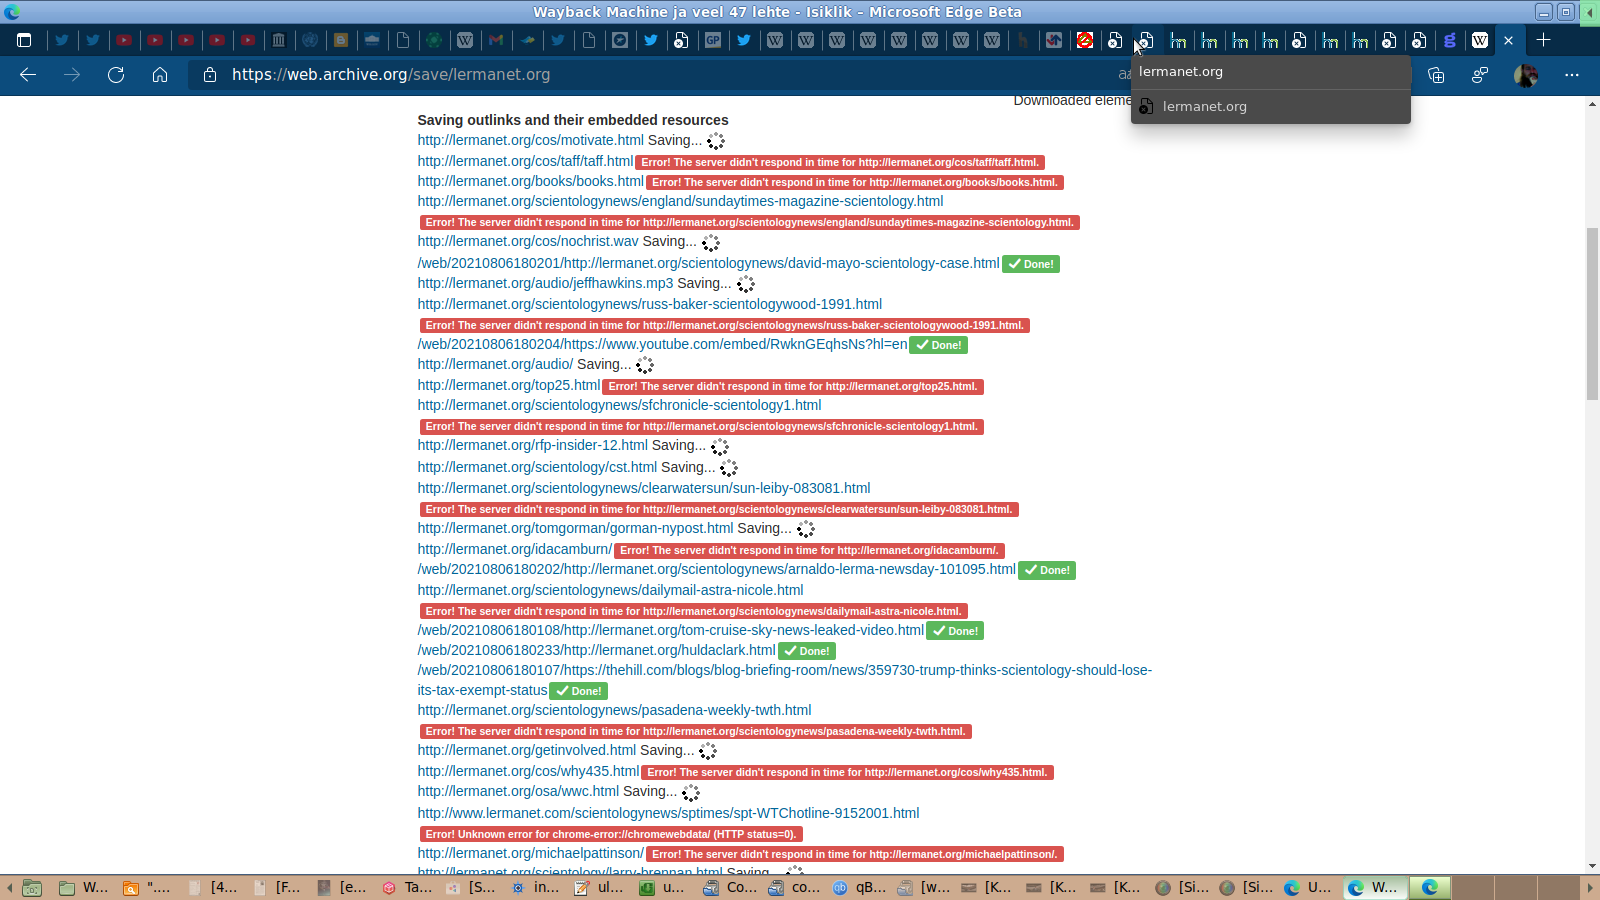Open the michaelpattinson/ link
The height and width of the screenshot is (900, 1600).
[x=531, y=853]
